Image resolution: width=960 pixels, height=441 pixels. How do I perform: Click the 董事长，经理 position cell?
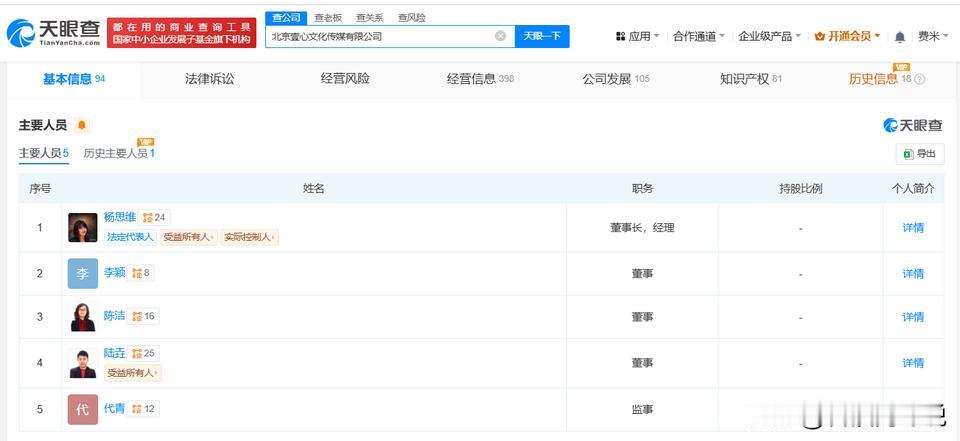642,228
